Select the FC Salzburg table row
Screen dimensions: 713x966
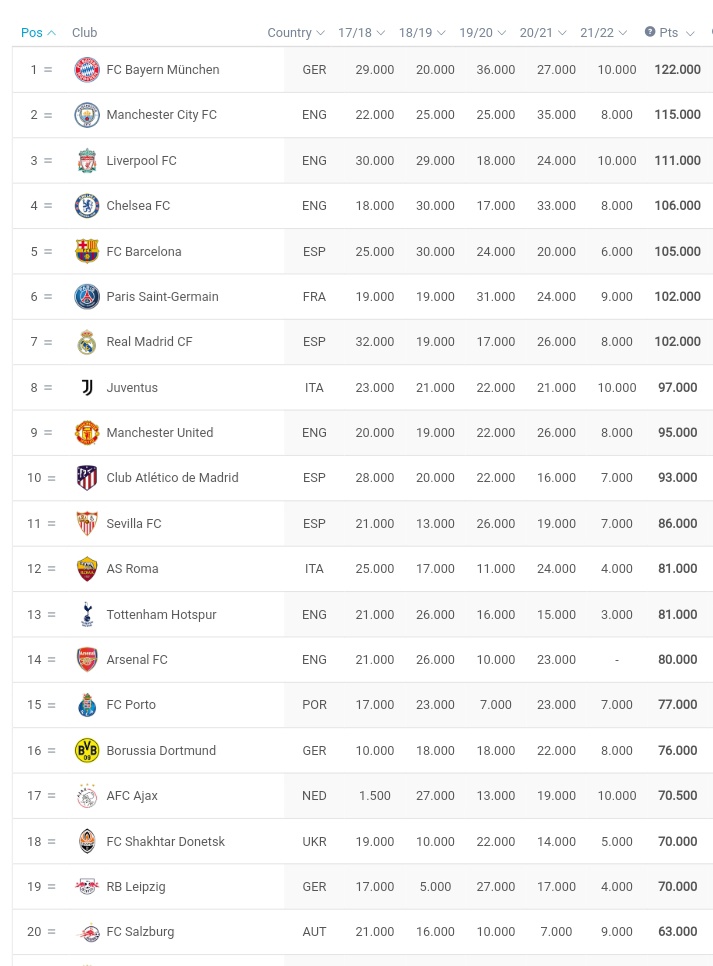[x=362, y=932]
